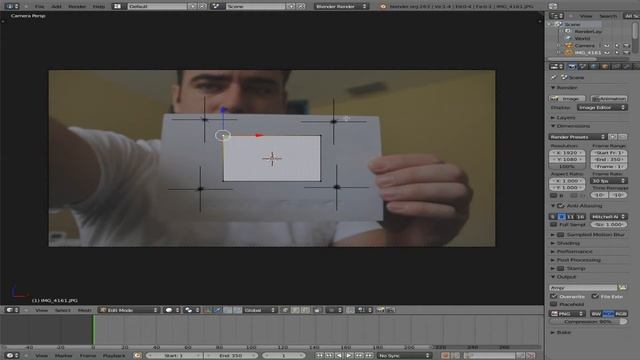
Task: Add a render preset with plus button
Action: [x=613, y=137]
